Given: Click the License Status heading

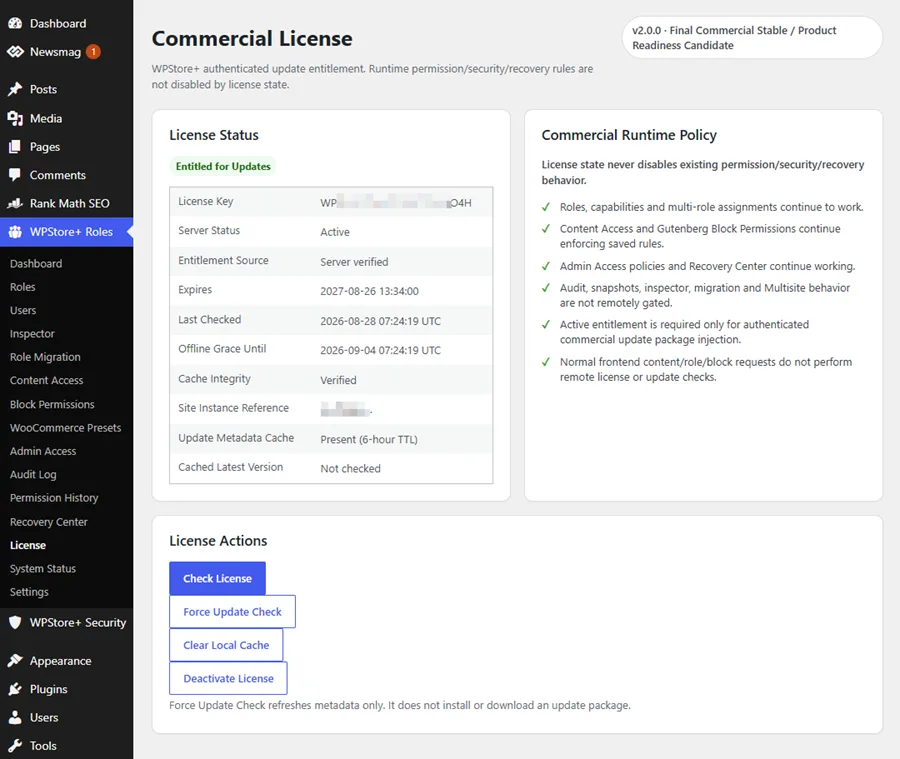Looking at the screenshot, I should point(214,135).
